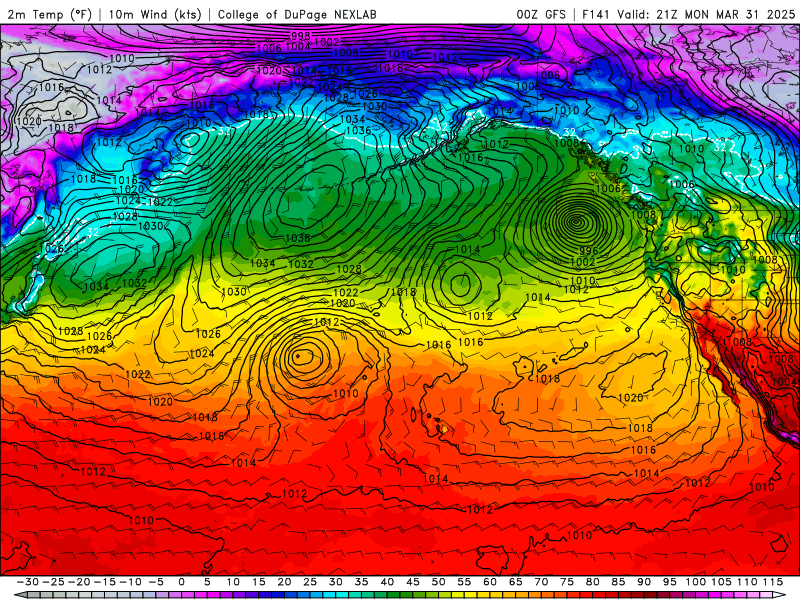Click the 40 value on the color scale

387,582
